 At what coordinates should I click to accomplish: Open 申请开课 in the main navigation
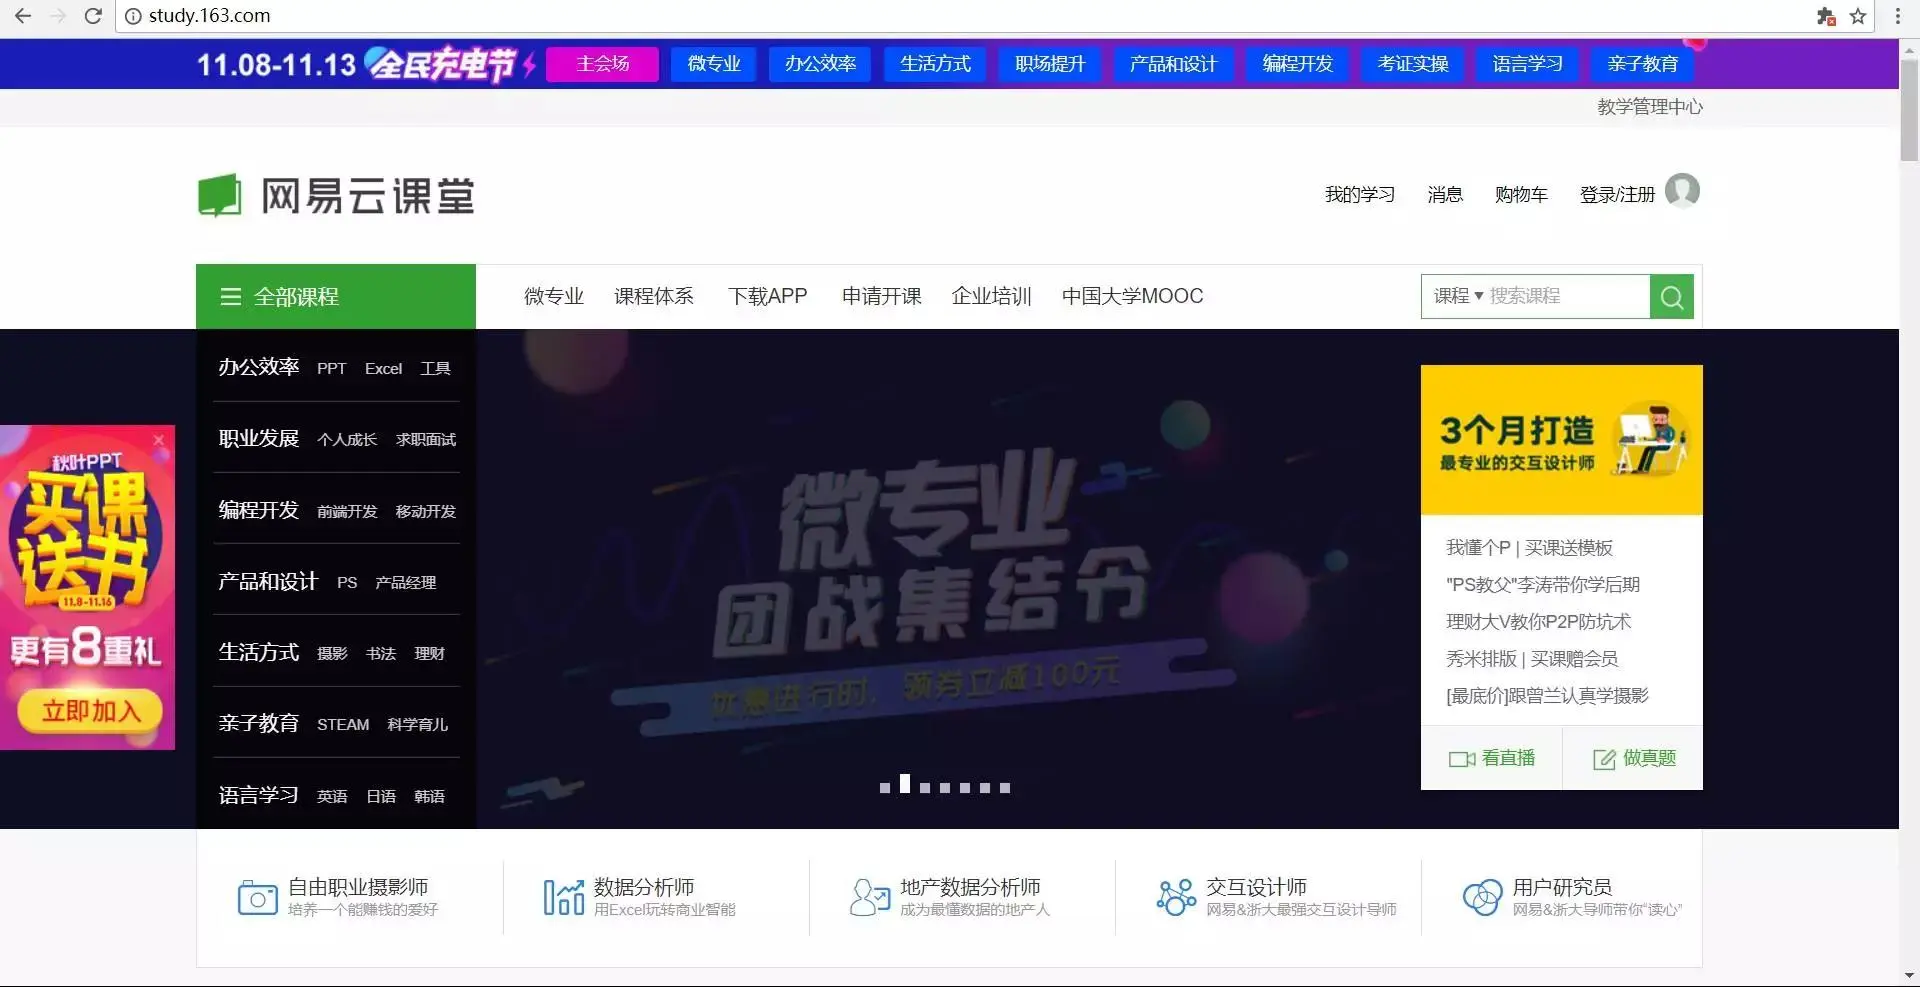881,296
